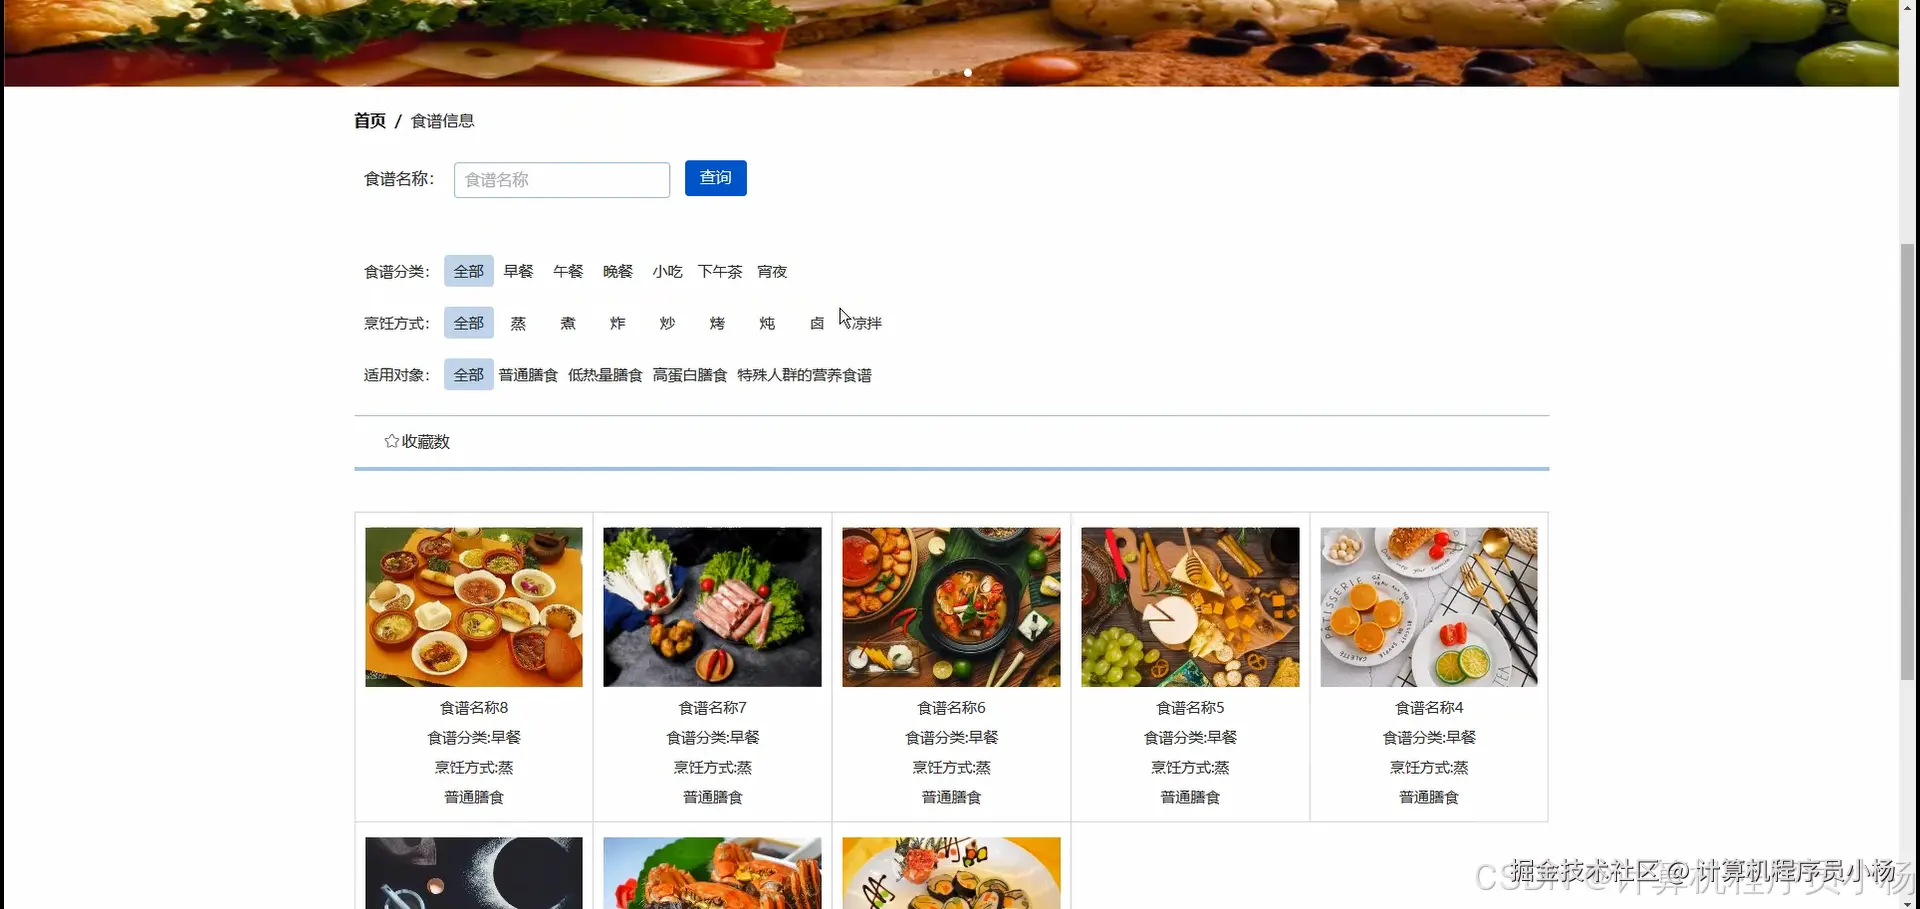Click the third carousel indicator dot
Viewport: 1920px width, 909px height.
pyautogui.click(x=966, y=72)
